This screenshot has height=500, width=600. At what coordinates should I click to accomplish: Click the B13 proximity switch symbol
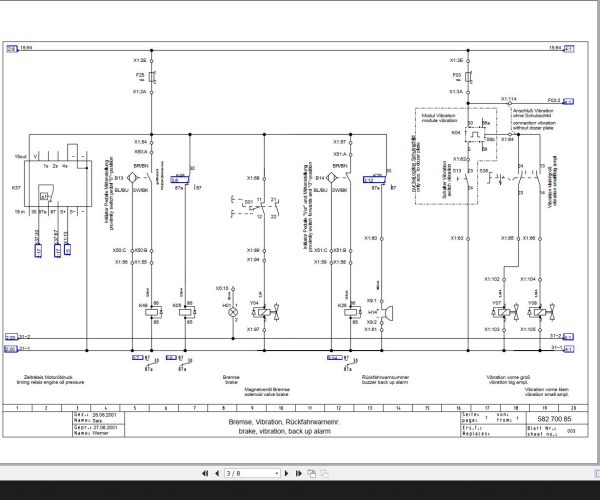pos(132,178)
